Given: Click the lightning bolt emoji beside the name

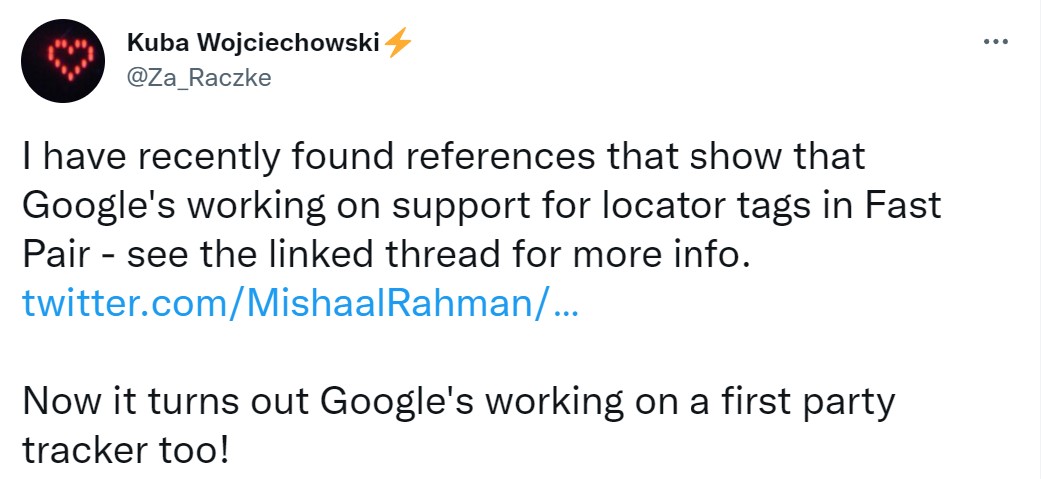Looking at the screenshot, I should point(398,45).
